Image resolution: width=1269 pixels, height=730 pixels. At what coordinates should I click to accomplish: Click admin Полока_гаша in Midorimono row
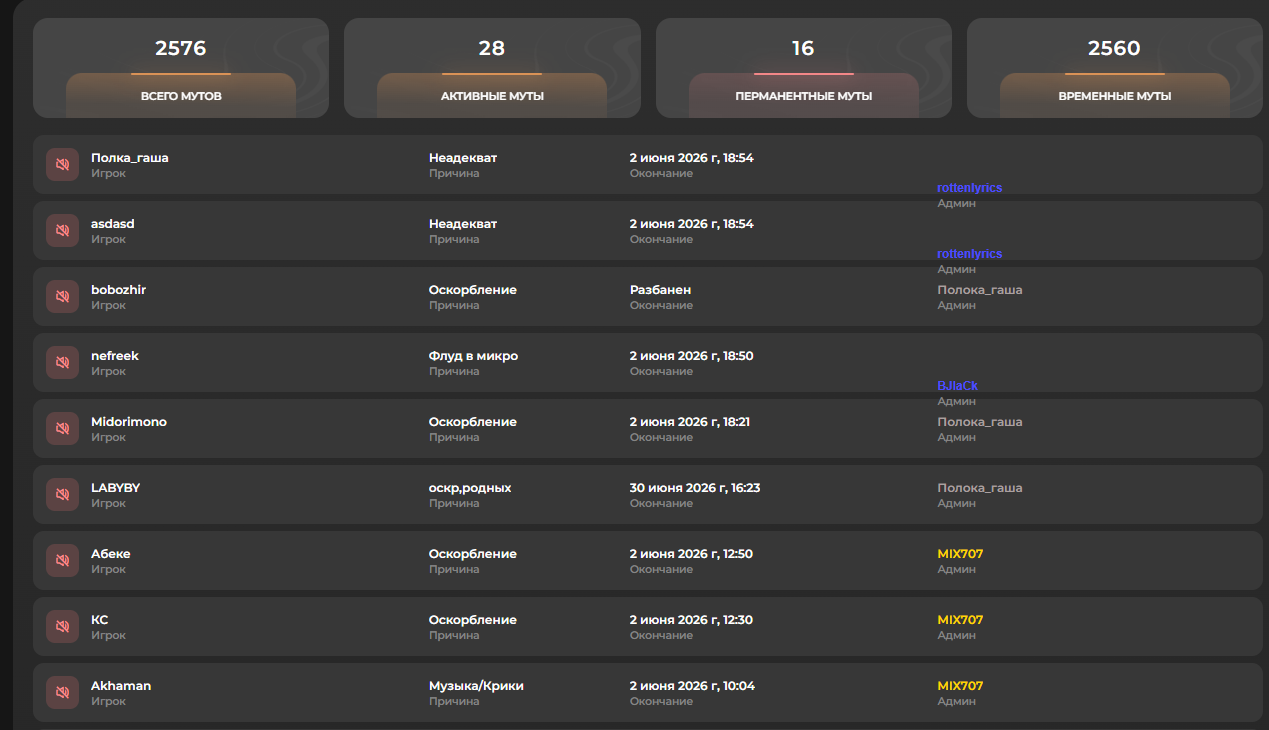[980, 422]
